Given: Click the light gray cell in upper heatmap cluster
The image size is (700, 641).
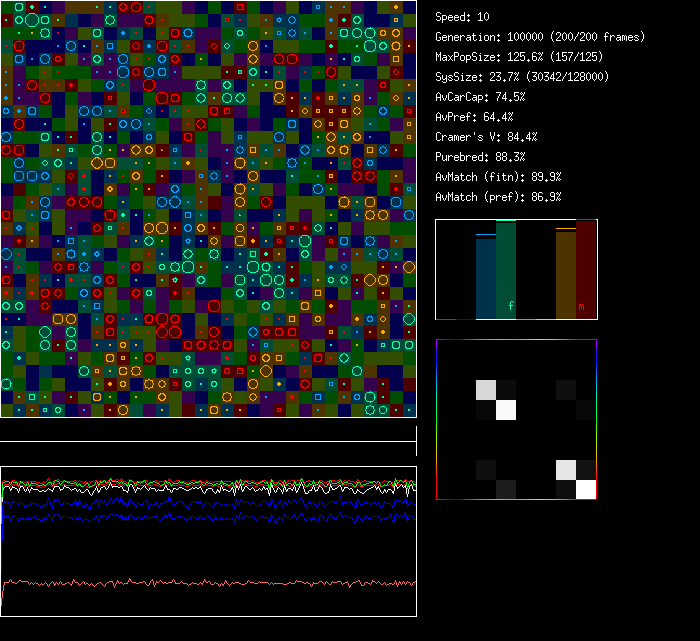Looking at the screenshot, I should (x=485, y=390).
